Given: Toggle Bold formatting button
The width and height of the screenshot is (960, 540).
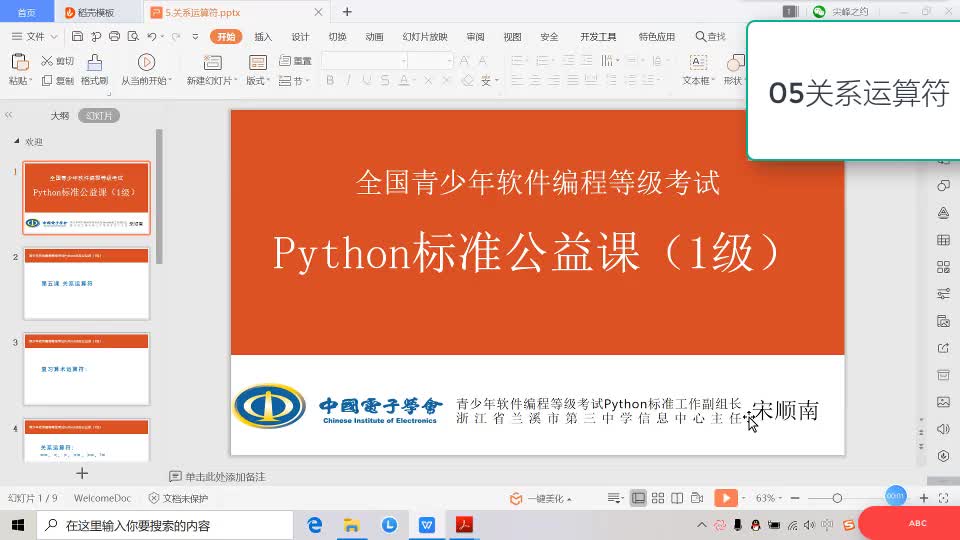Looking at the screenshot, I should [x=330, y=80].
